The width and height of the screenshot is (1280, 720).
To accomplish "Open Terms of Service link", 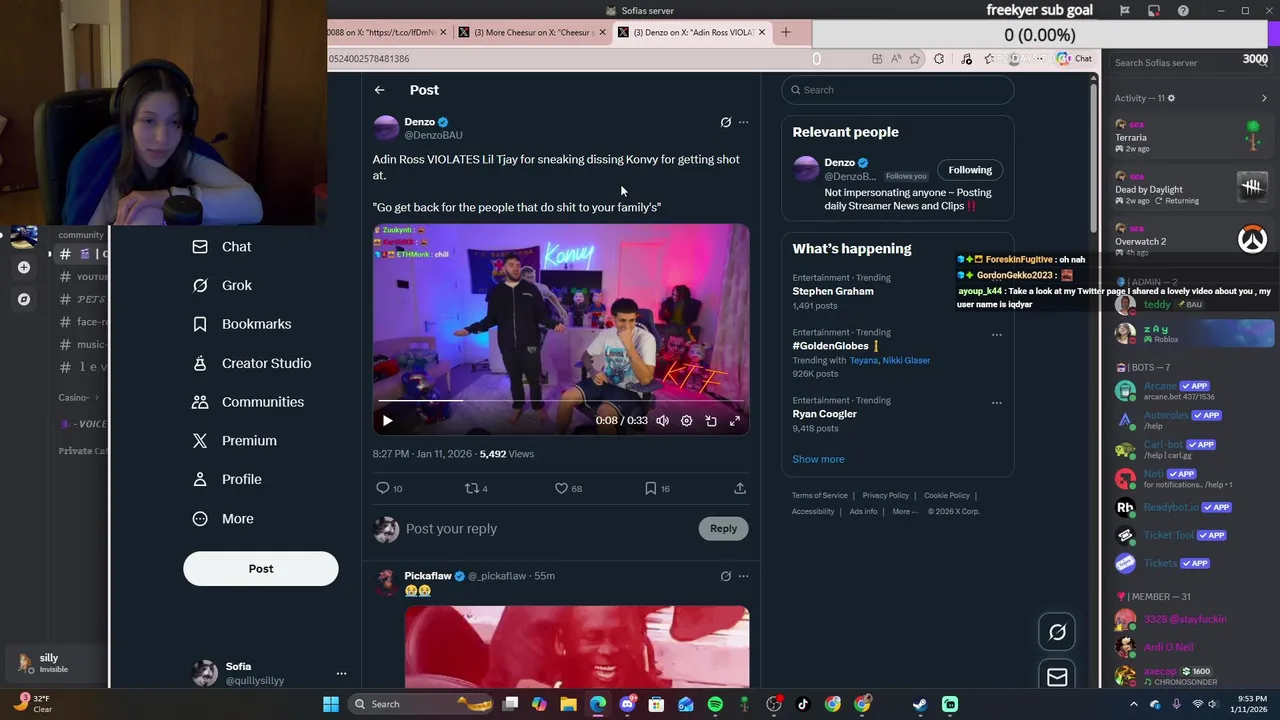I will click(x=819, y=496).
